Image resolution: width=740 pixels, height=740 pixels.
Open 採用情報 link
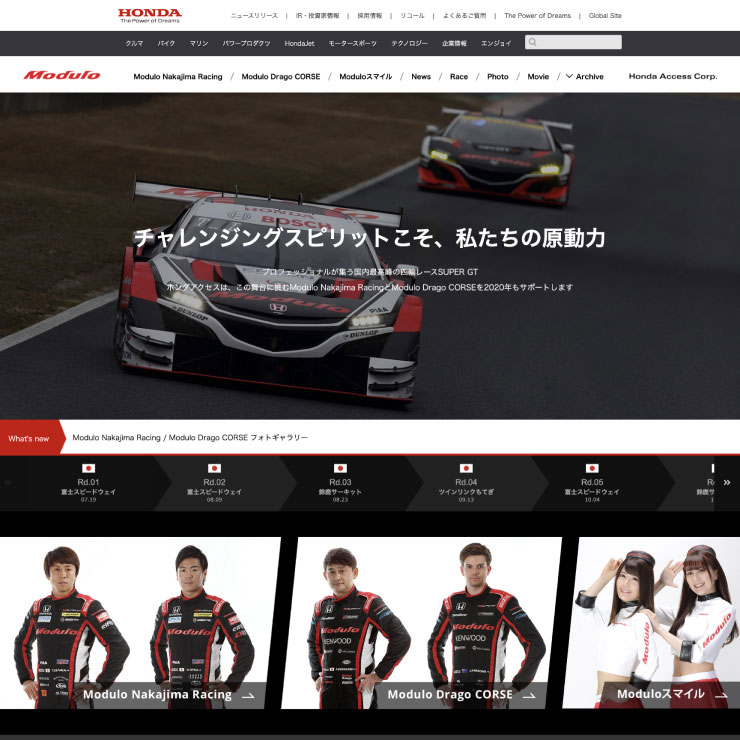pyautogui.click(x=370, y=16)
